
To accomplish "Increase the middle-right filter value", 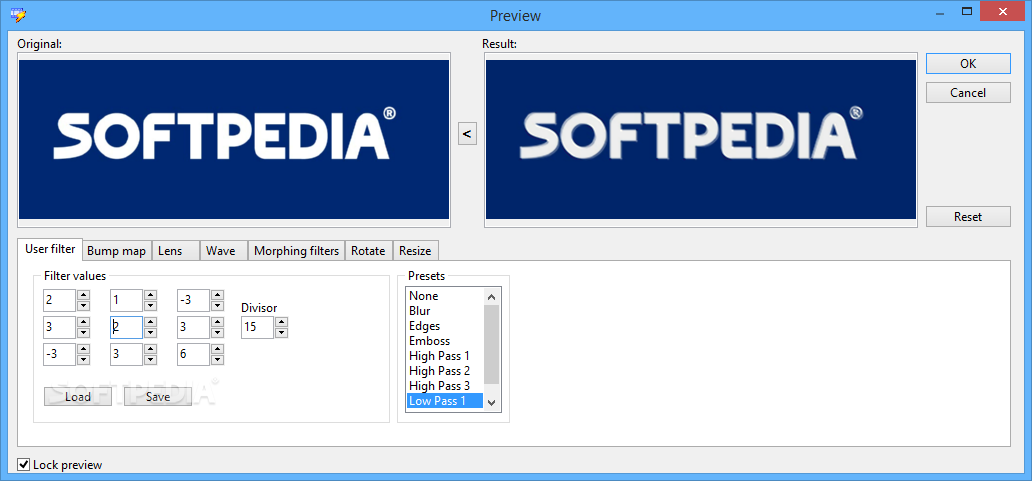I will [x=217, y=322].
